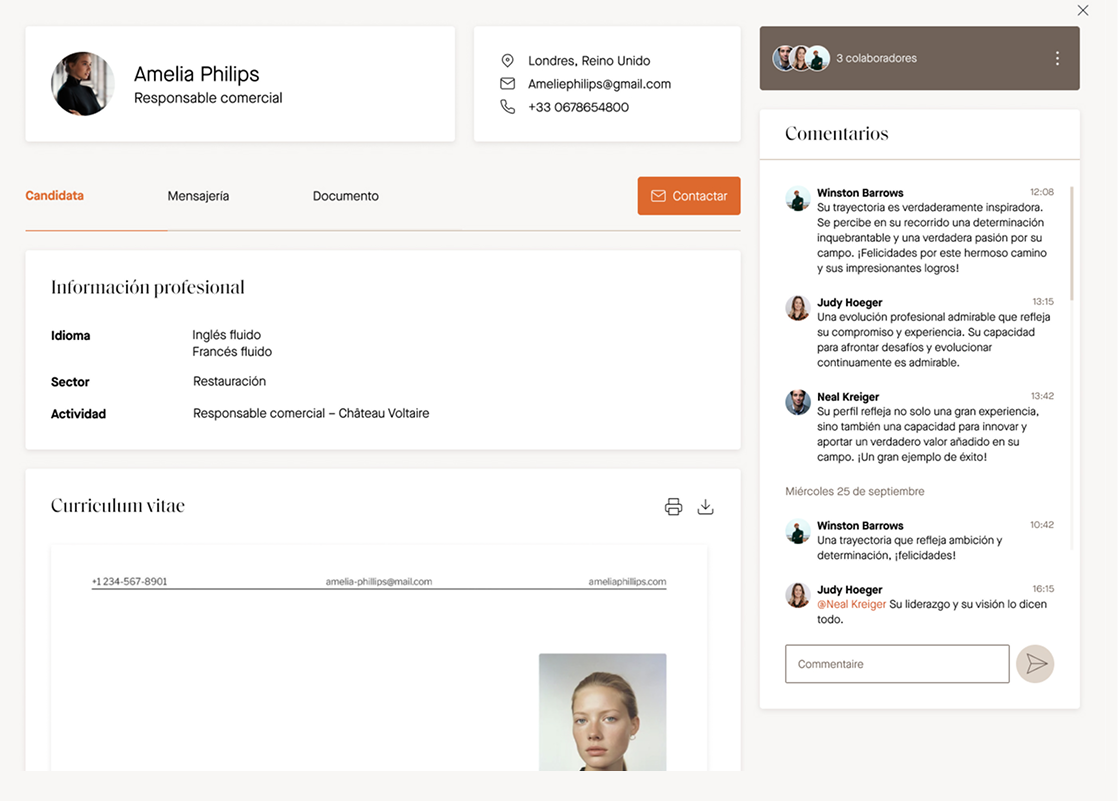Open the amelia-phillips@mail.com link in CV
1118x801 pixels.
(x=378, y=581)
